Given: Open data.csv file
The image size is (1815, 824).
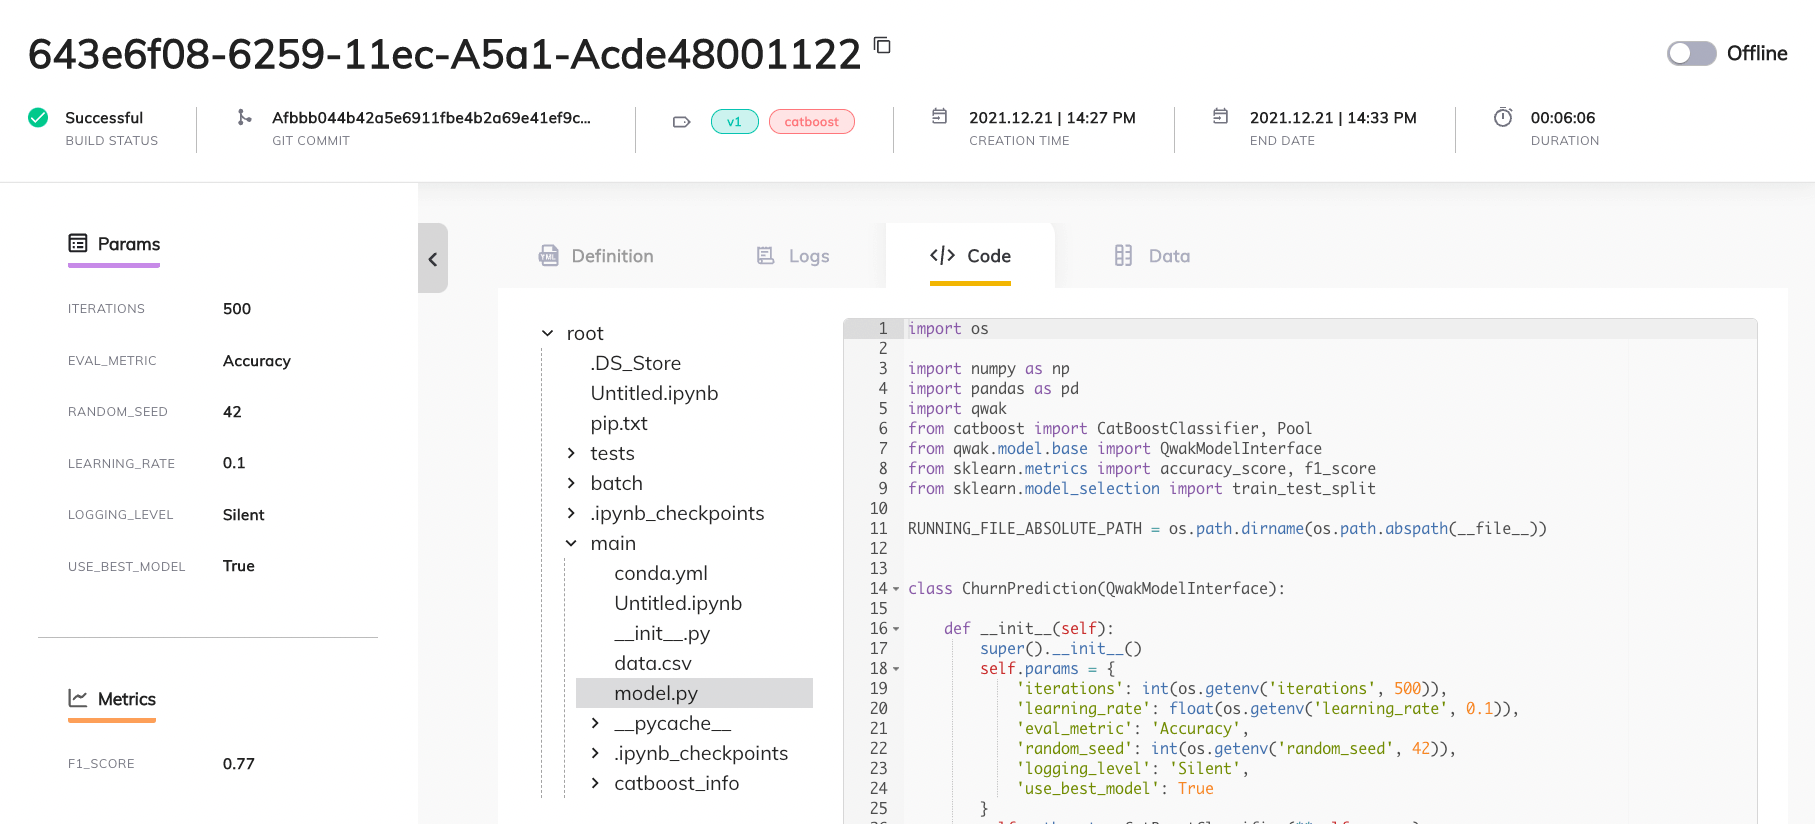Looking at the screenshot, I should tap(653, 663).
